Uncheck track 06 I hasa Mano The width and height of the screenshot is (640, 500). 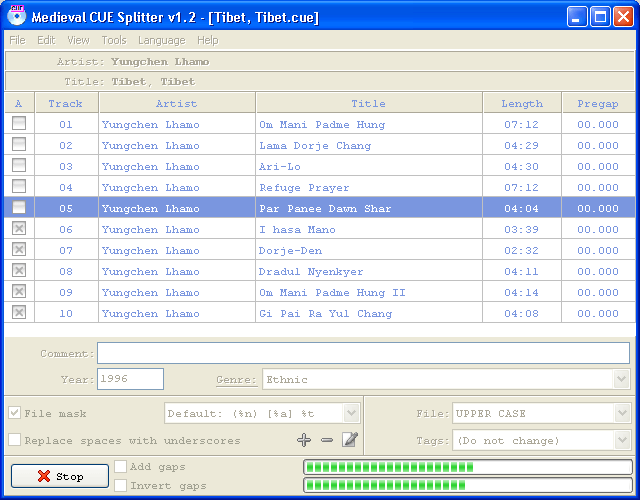point(19,229)
